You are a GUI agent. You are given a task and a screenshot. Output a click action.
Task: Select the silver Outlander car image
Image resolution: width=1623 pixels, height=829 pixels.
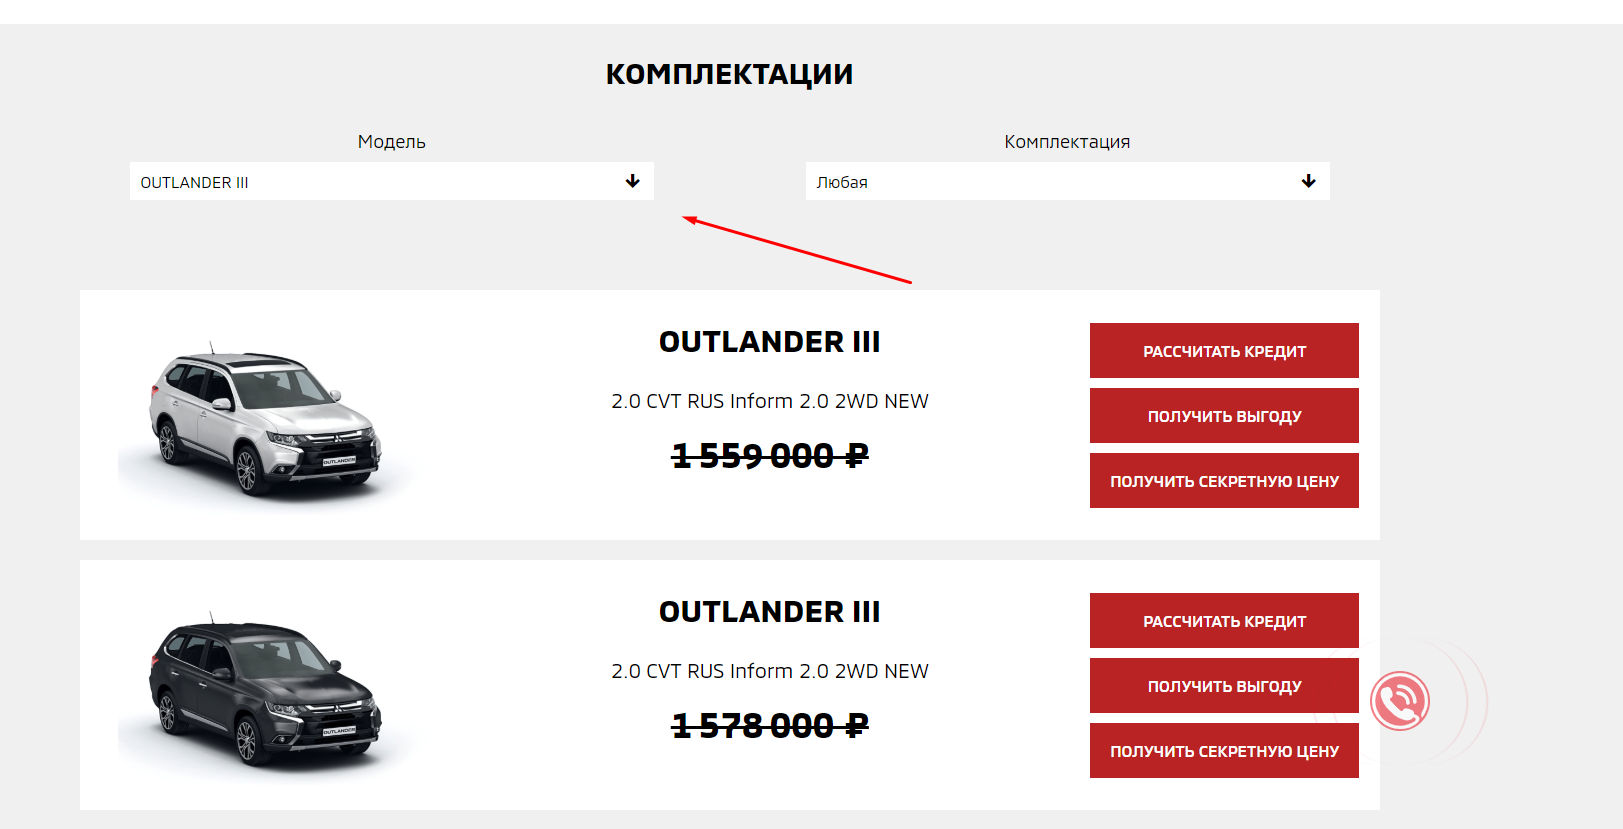265,419
